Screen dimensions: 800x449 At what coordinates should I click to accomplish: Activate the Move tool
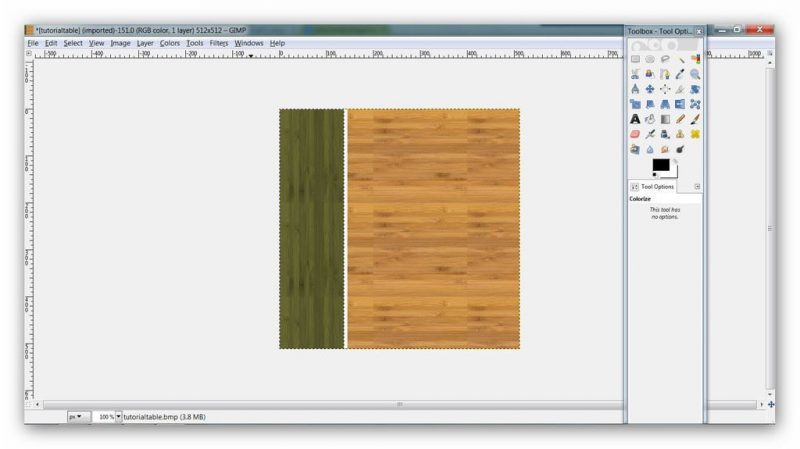coord(650,89)
